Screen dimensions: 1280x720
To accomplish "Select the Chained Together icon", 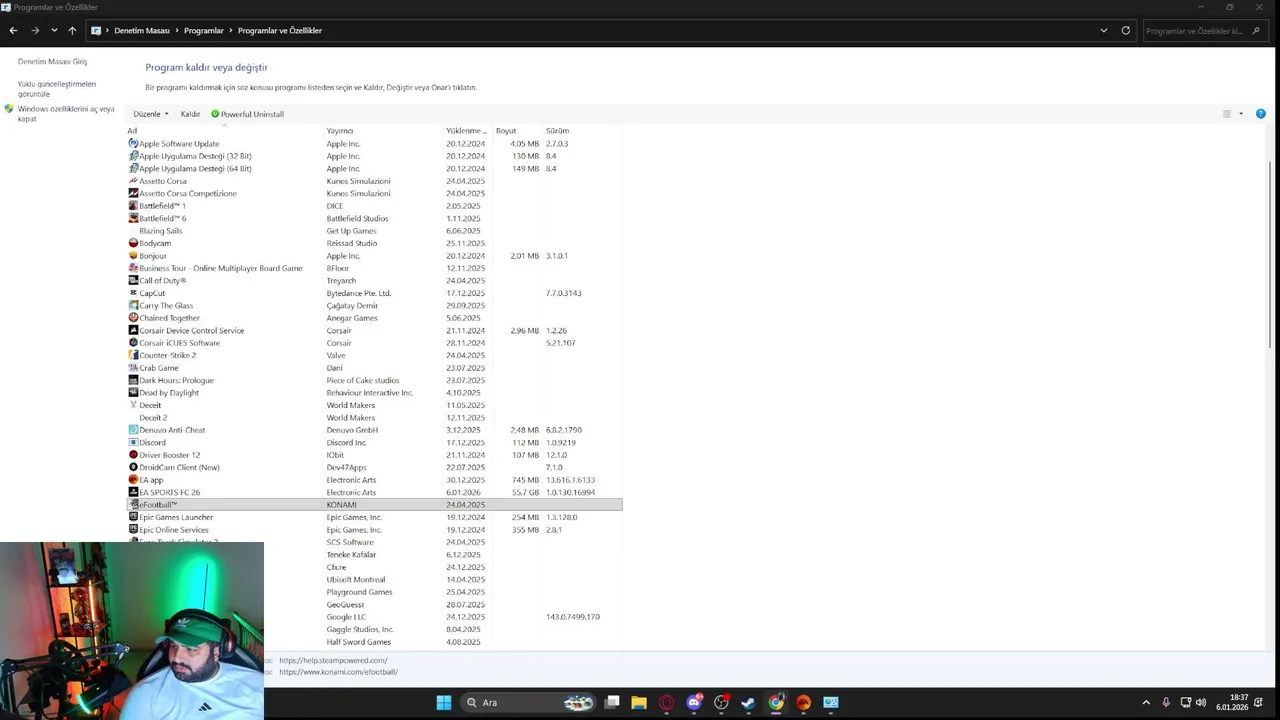I will click(133, 318).
